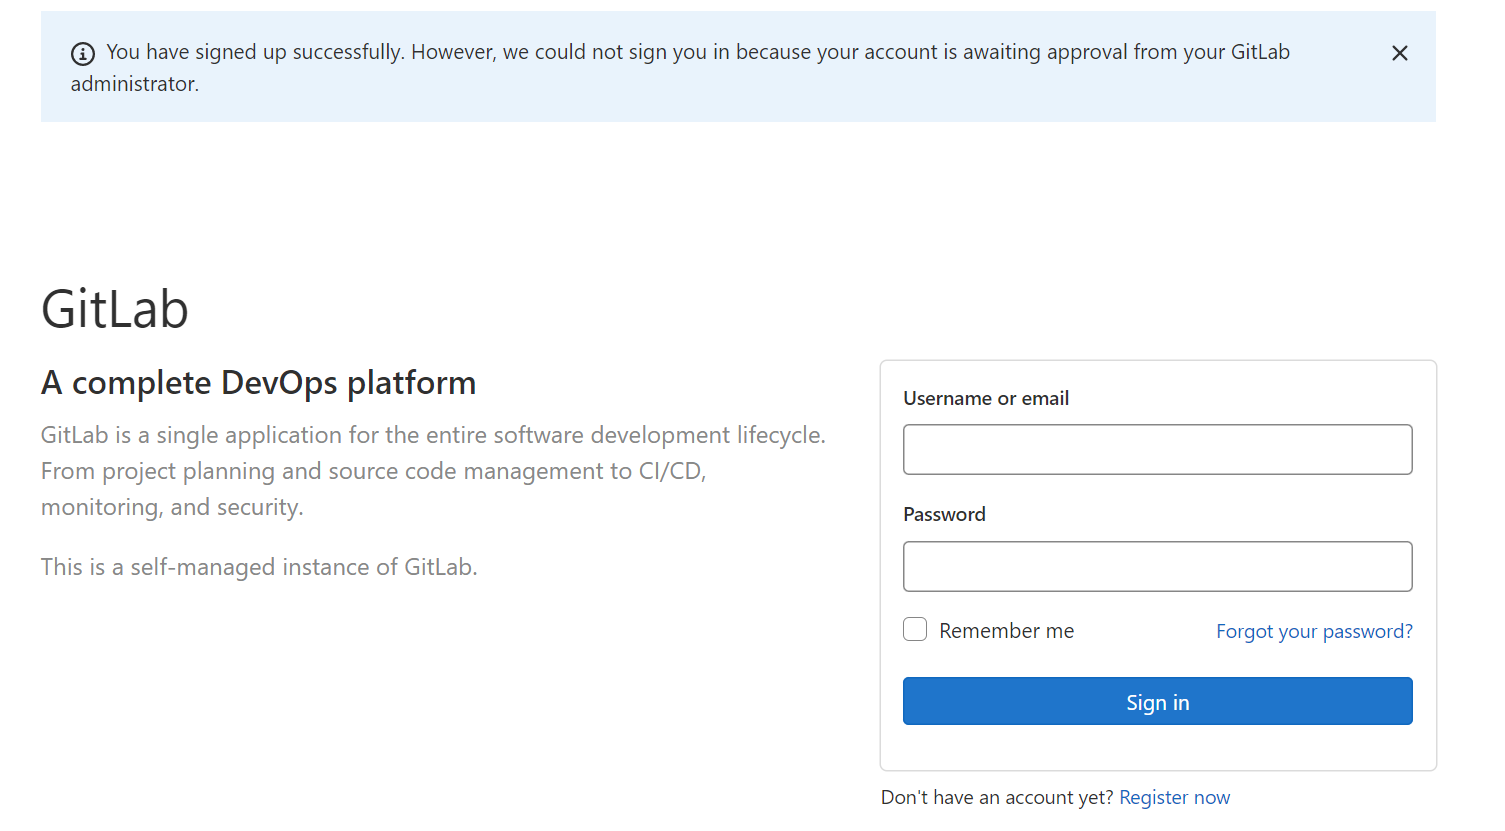Click 'Don't have an account yet?' text
Screen dimensions: 1505x831
997,797
